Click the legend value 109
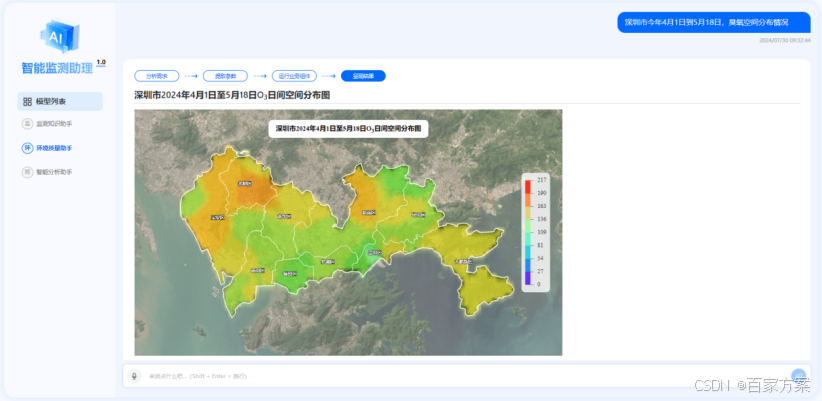This screenshot has height=401, width=822. coord(542,232)
